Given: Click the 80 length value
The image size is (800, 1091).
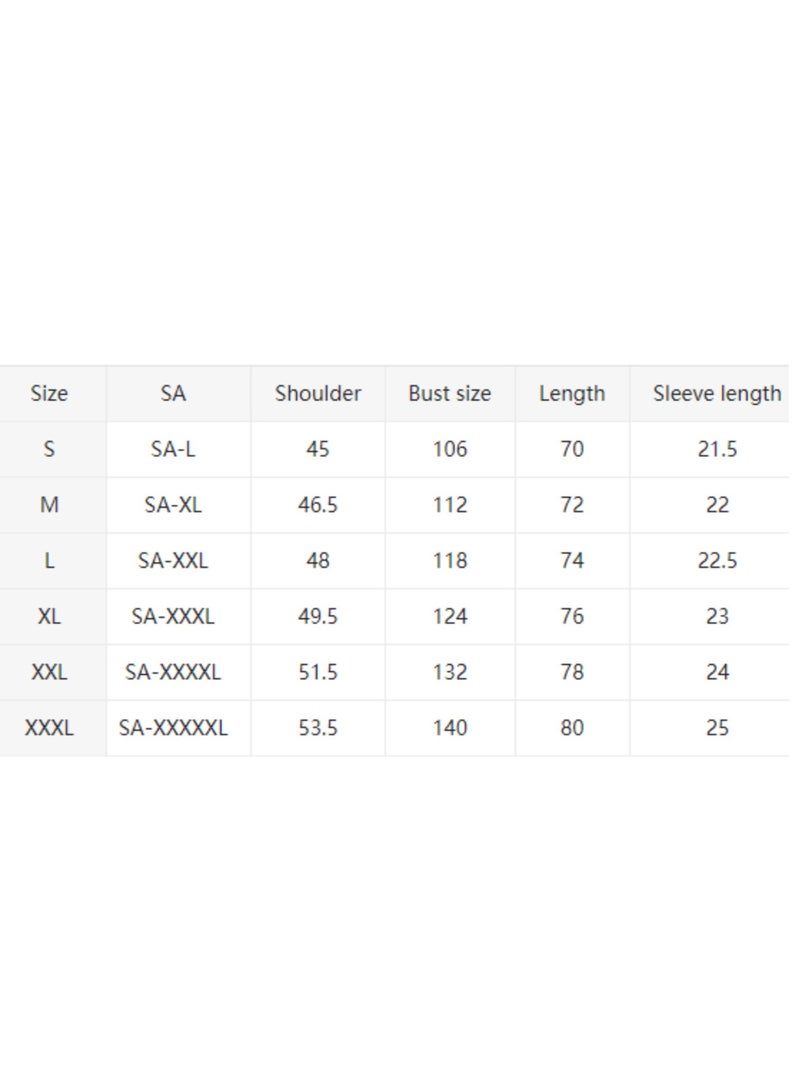Looking at the screenshot, I should click(572, 728).
